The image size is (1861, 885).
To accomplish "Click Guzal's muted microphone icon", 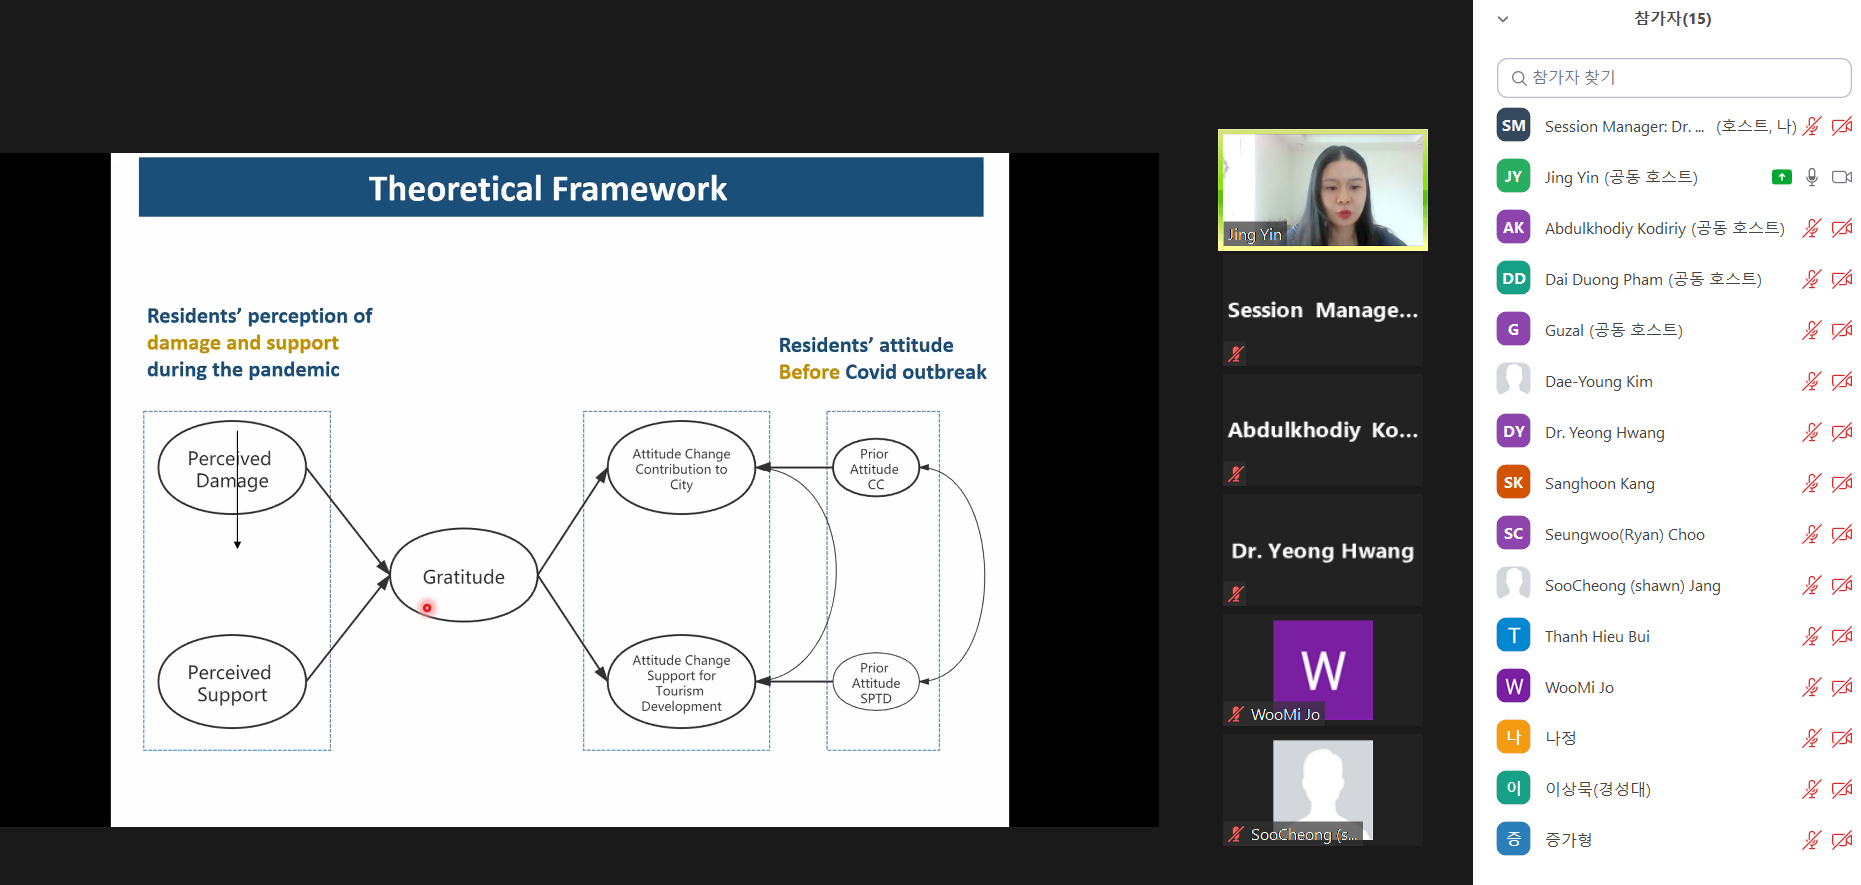I will click(x=1812, y=330).
